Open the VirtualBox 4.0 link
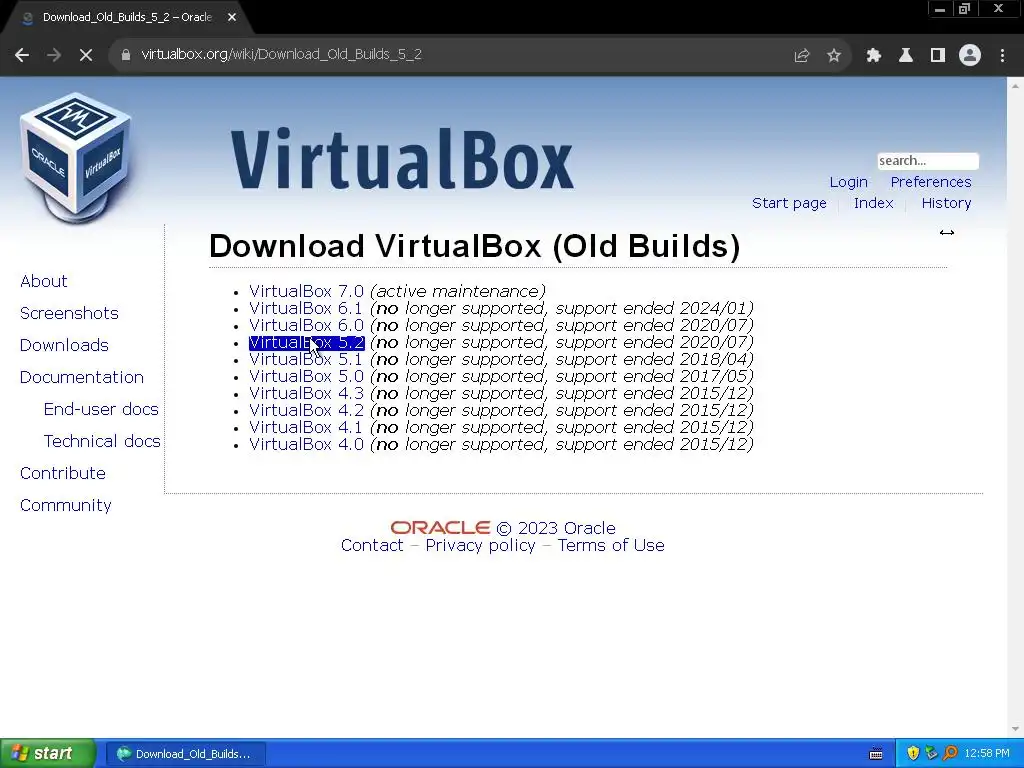Viewport: 1024px width, 768px height. 306,444
